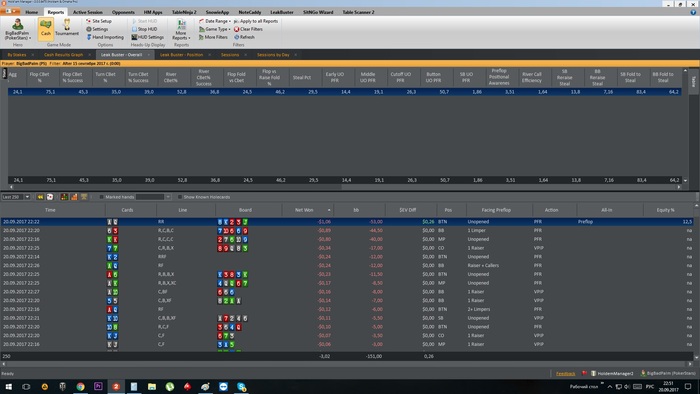The height and width of the screenshot is (394, 700).
Task: Click HoldemManager2 in the status bar
Action: click(x=612, y=373)
